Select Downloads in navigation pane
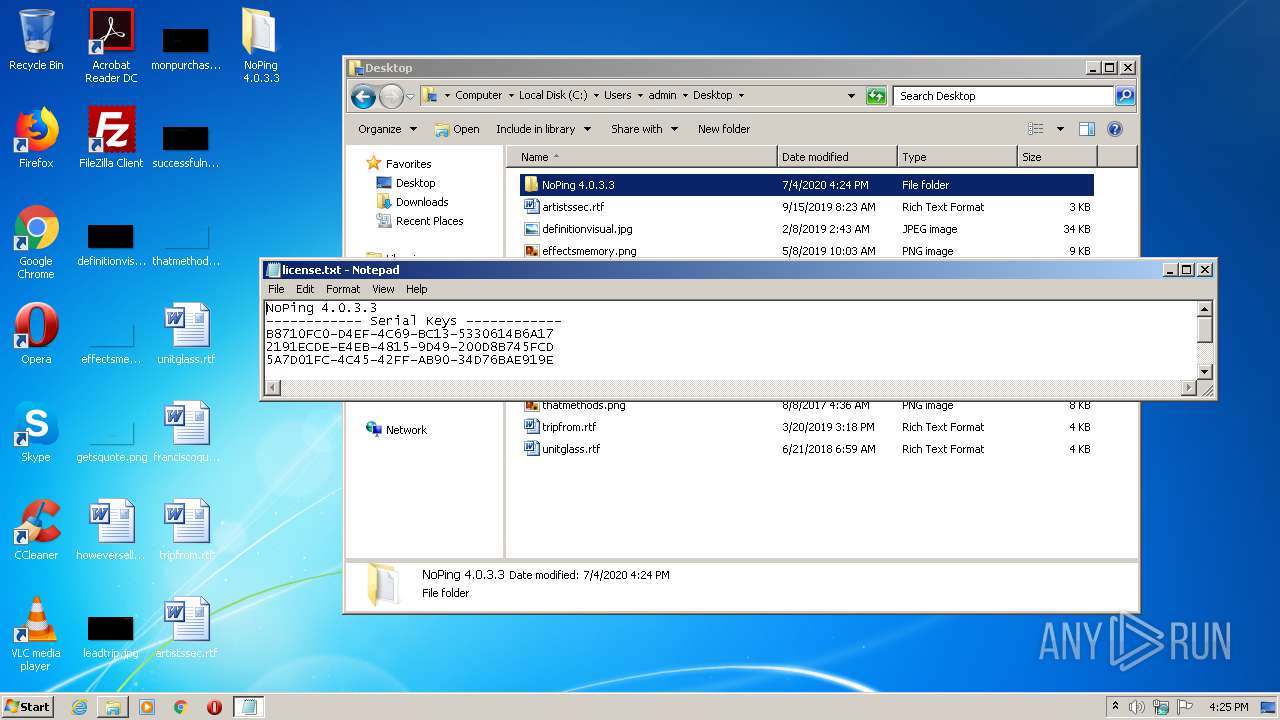This screenshot has width=1280, height=720. click(x=412, y=202)
